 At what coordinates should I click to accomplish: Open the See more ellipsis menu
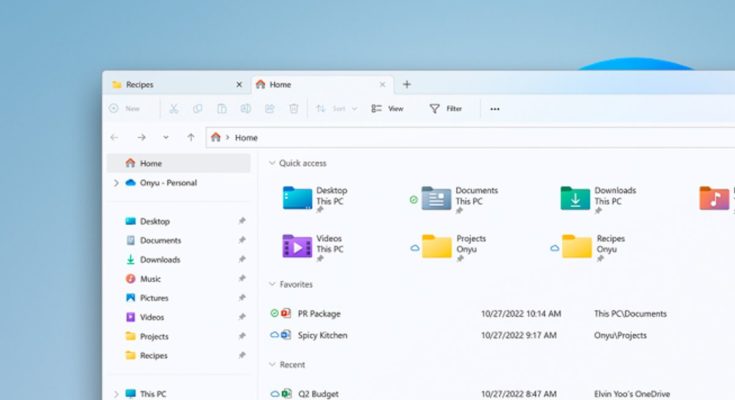(x=495, y=109)
